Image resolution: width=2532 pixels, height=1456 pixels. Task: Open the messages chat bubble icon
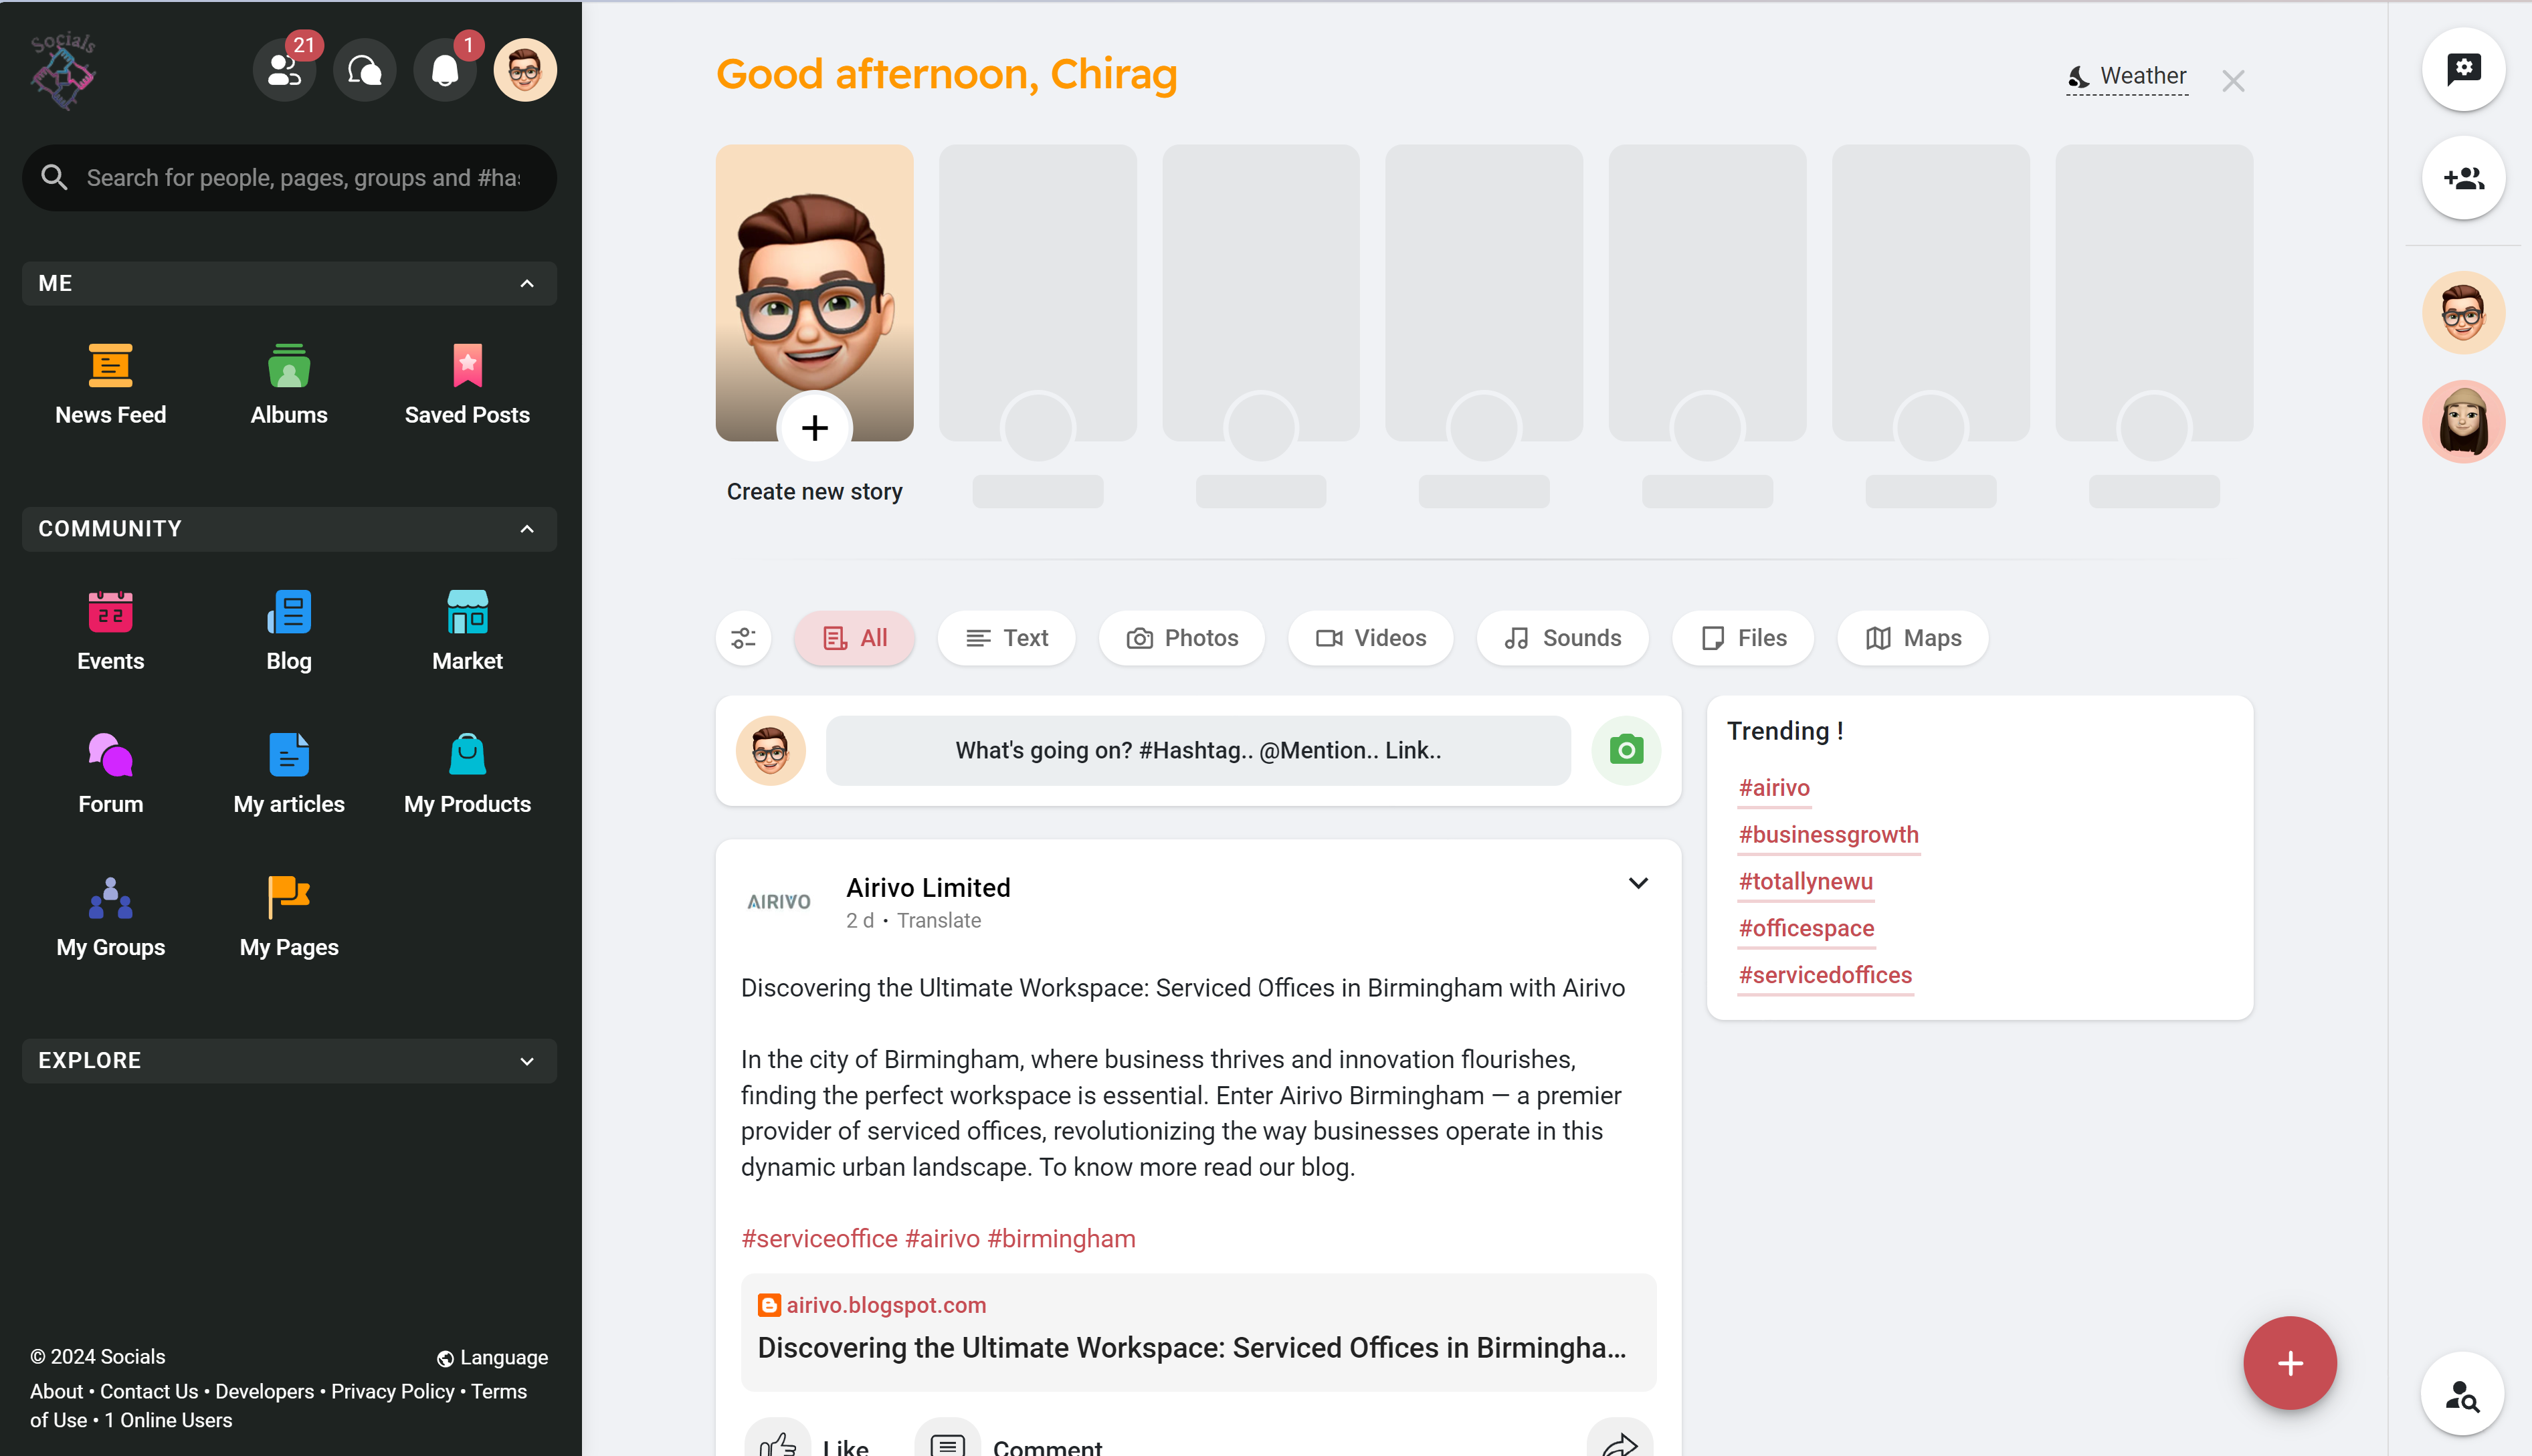pyautogui.click(x=365, y=69)
